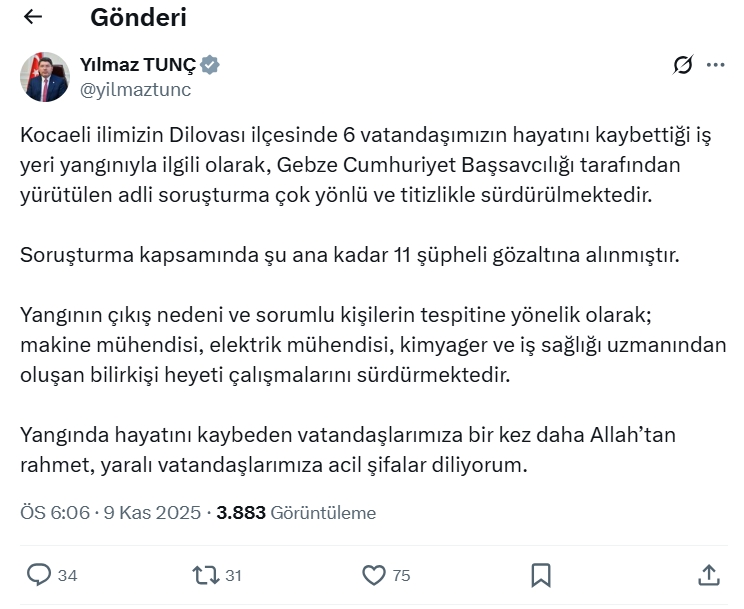The width and height of the screenshot is (744, 609).
Task: Click the like count 75
Action: pyautogui.click(x=401, y=575)
